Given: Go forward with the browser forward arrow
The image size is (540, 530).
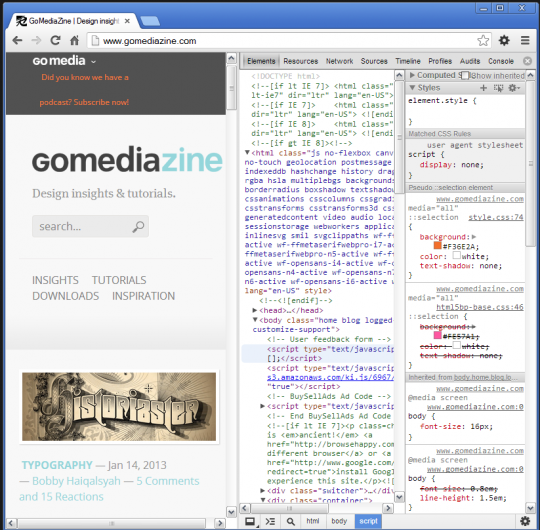Looking at the screenshot, I should (x=36, y=41).
